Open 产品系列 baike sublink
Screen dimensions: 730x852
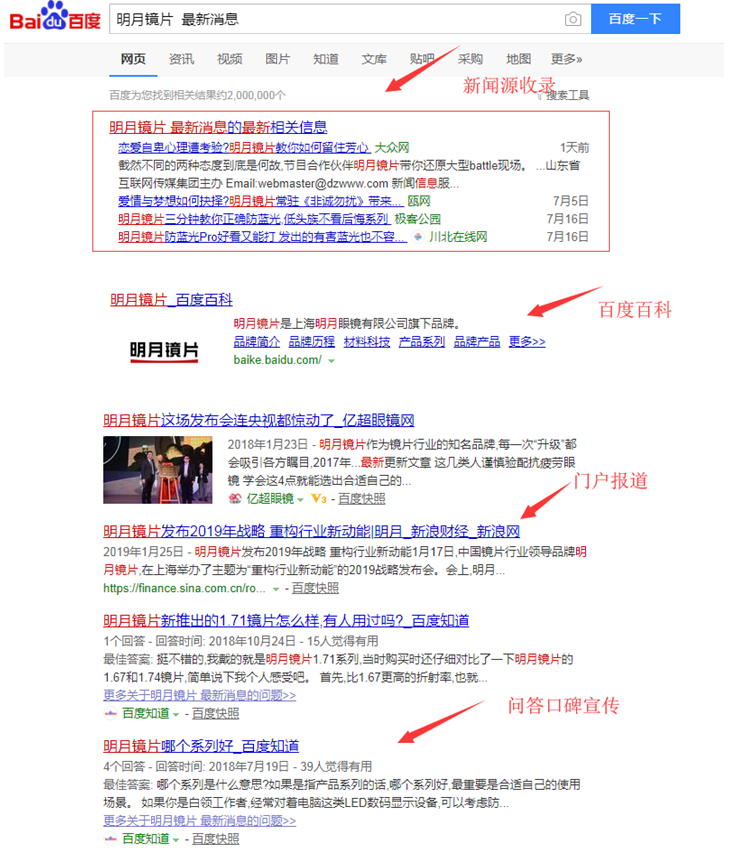click(x=422, y=342)
